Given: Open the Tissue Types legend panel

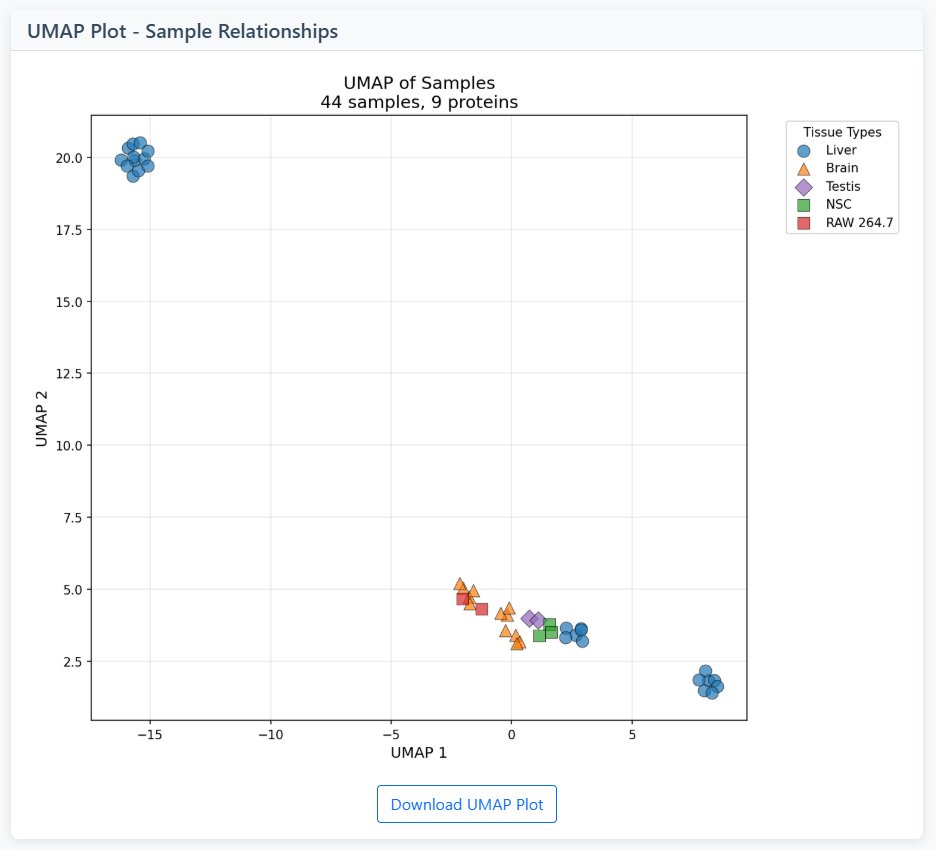Looking at the screenshot, I should coord(842,131).
